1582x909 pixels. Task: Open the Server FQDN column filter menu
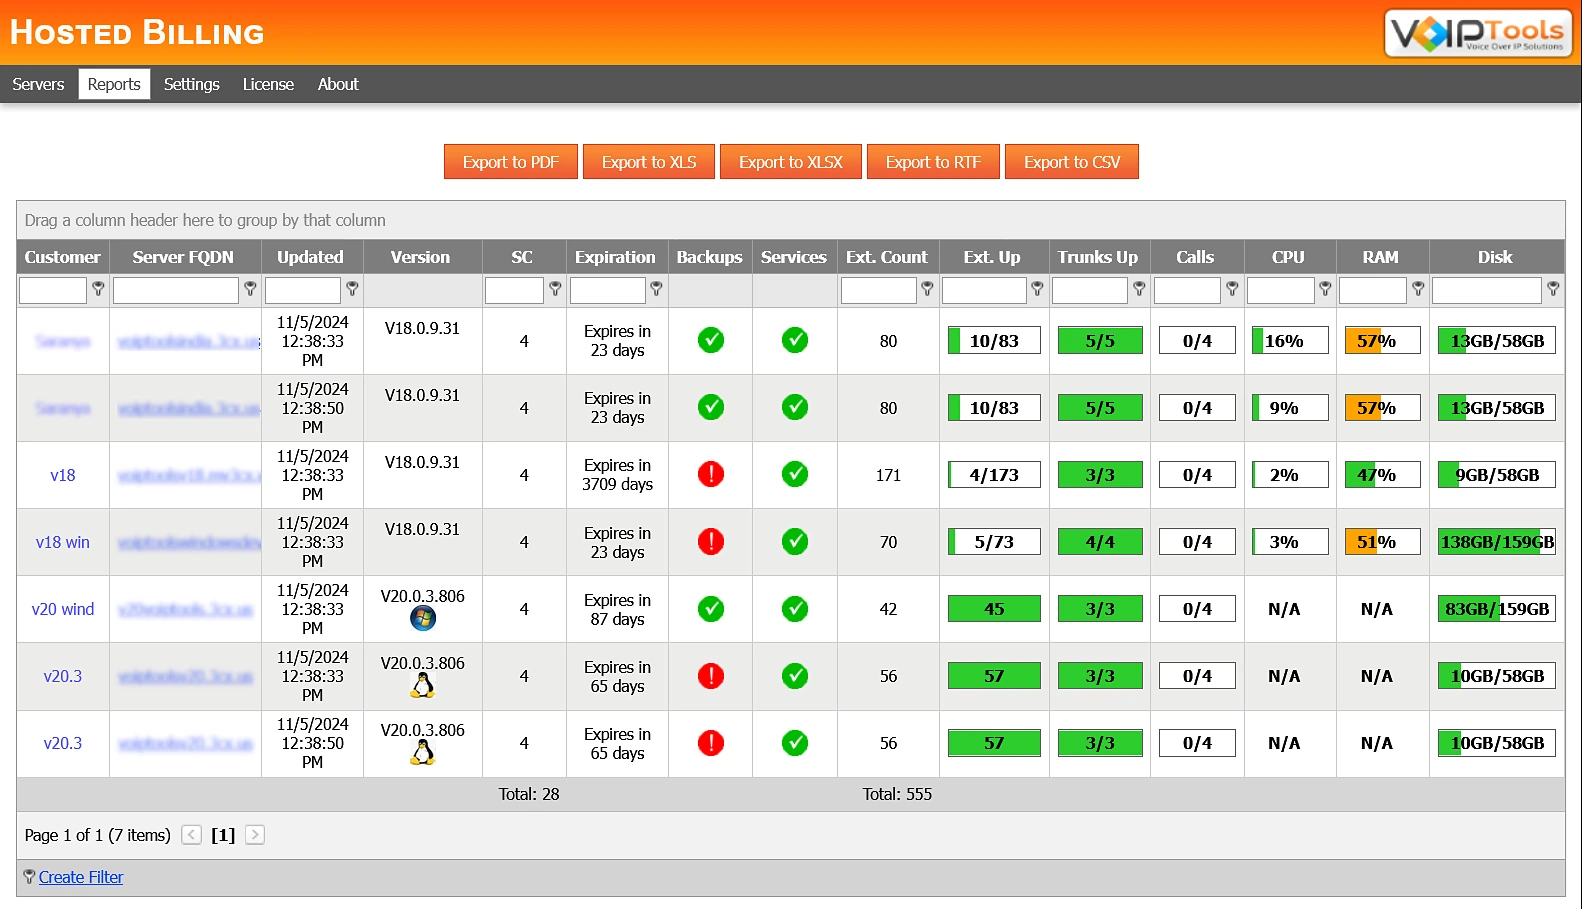(250, 289)
